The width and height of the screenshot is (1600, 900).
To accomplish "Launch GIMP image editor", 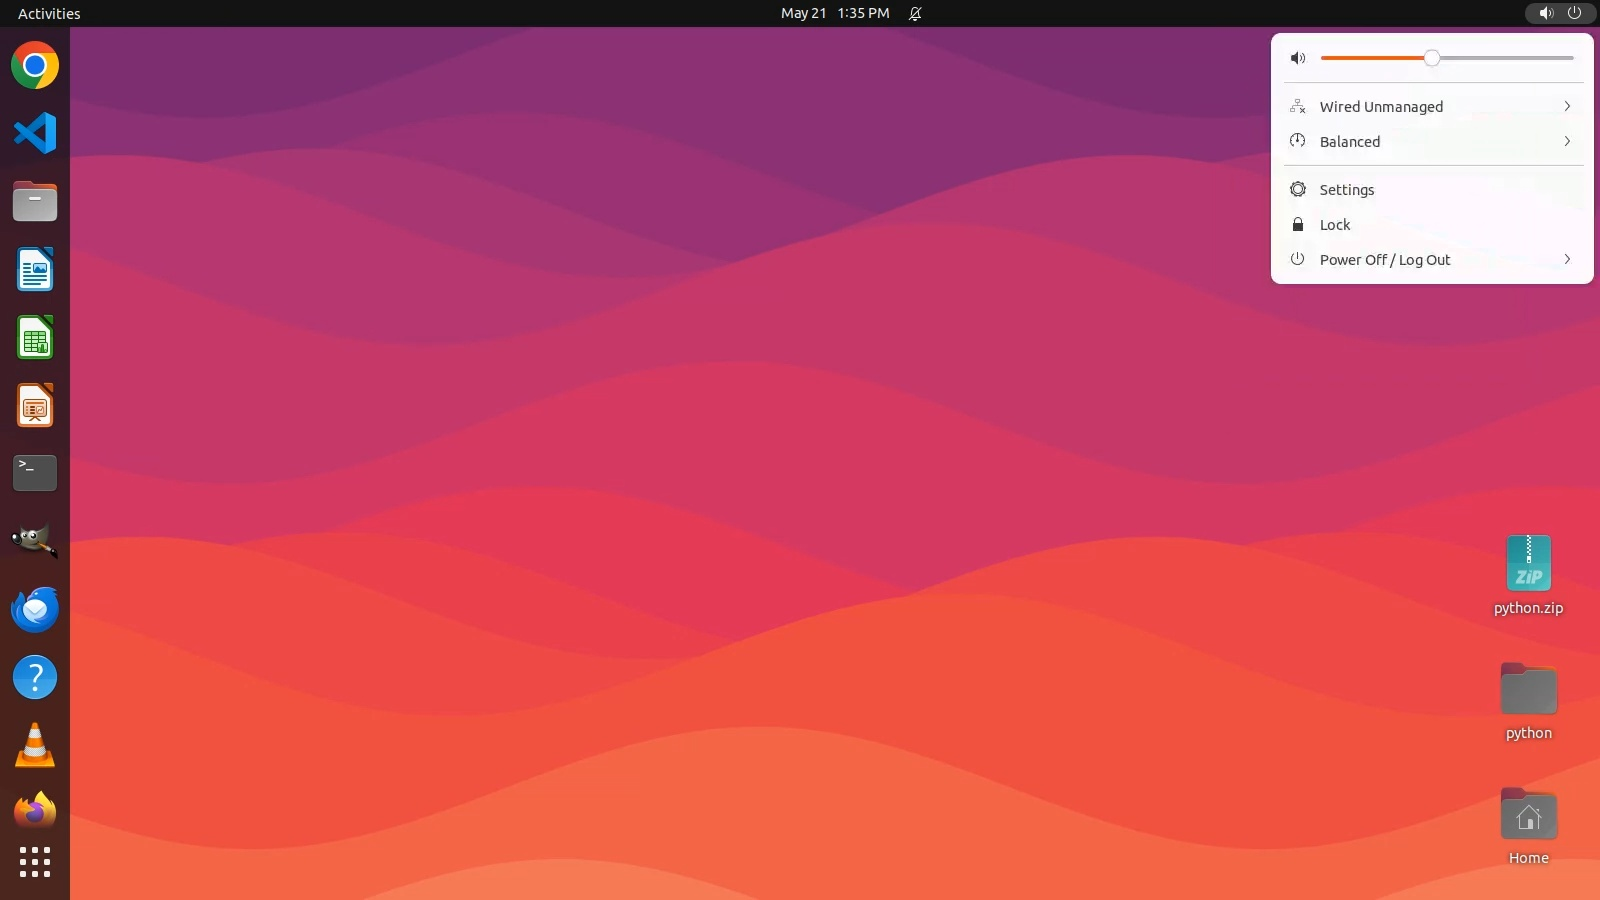I will 35,541.
